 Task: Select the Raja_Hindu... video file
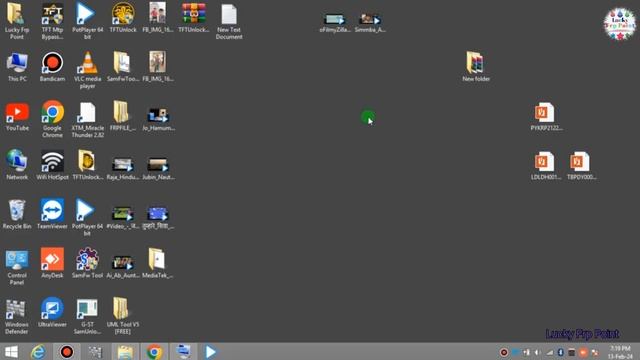pyautogui.click(x=122, y=168)
